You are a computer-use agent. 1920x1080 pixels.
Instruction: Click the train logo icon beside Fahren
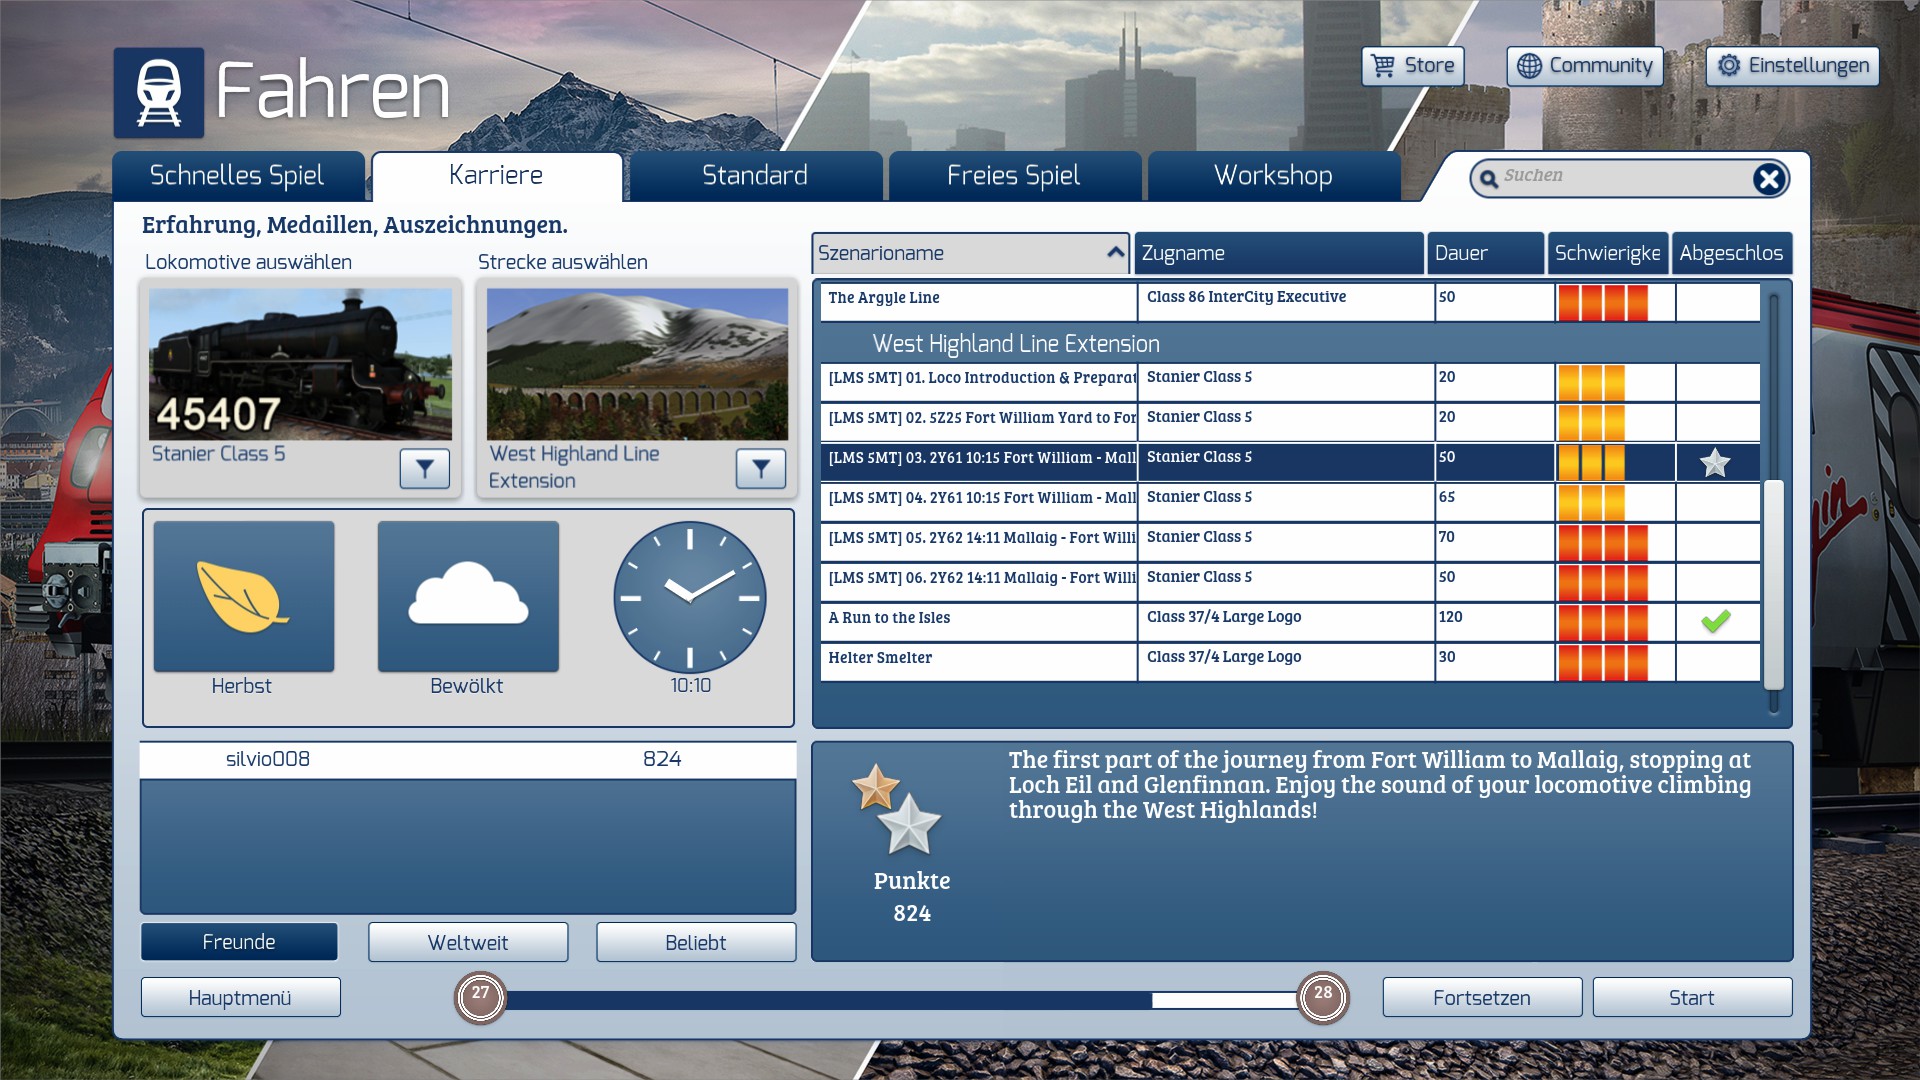(159, 93)
